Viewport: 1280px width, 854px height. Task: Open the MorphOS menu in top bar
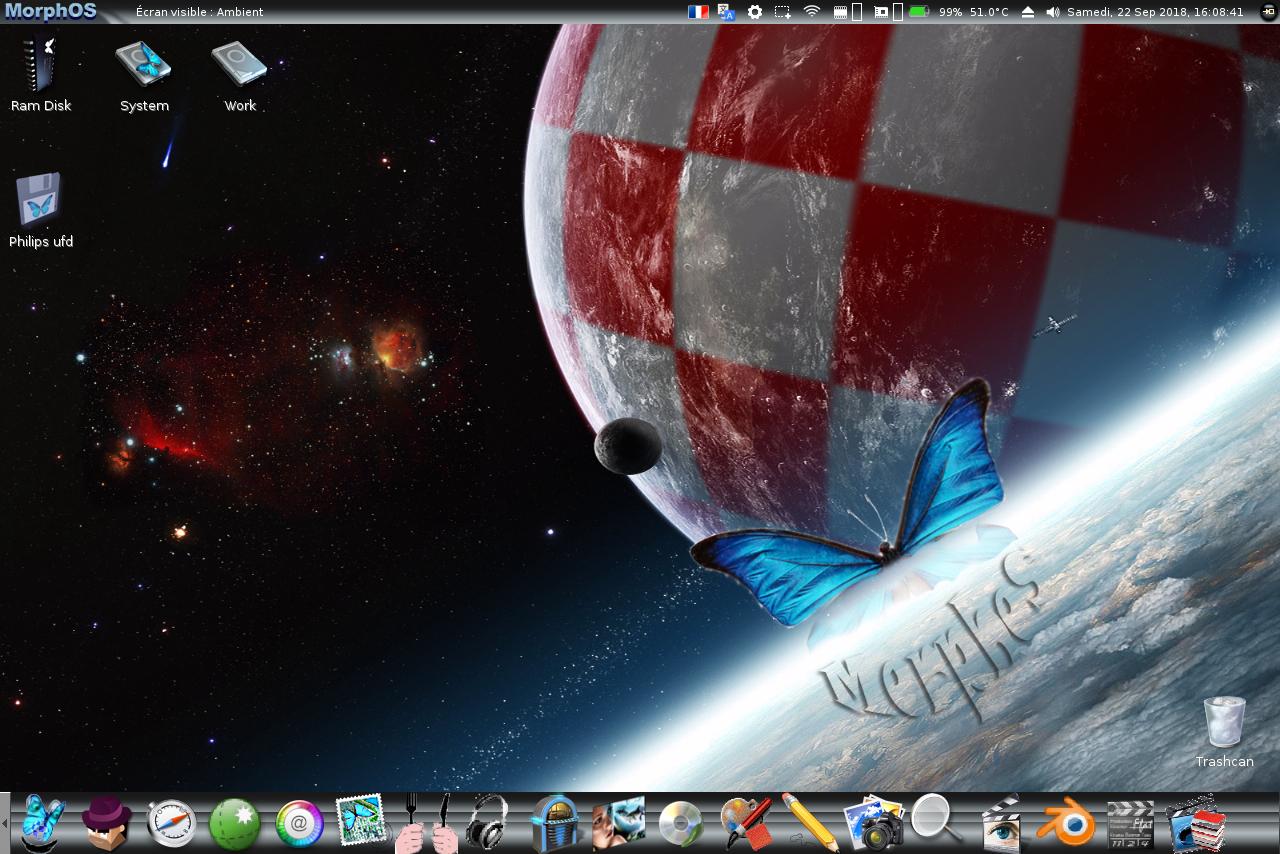click(50, 12)
